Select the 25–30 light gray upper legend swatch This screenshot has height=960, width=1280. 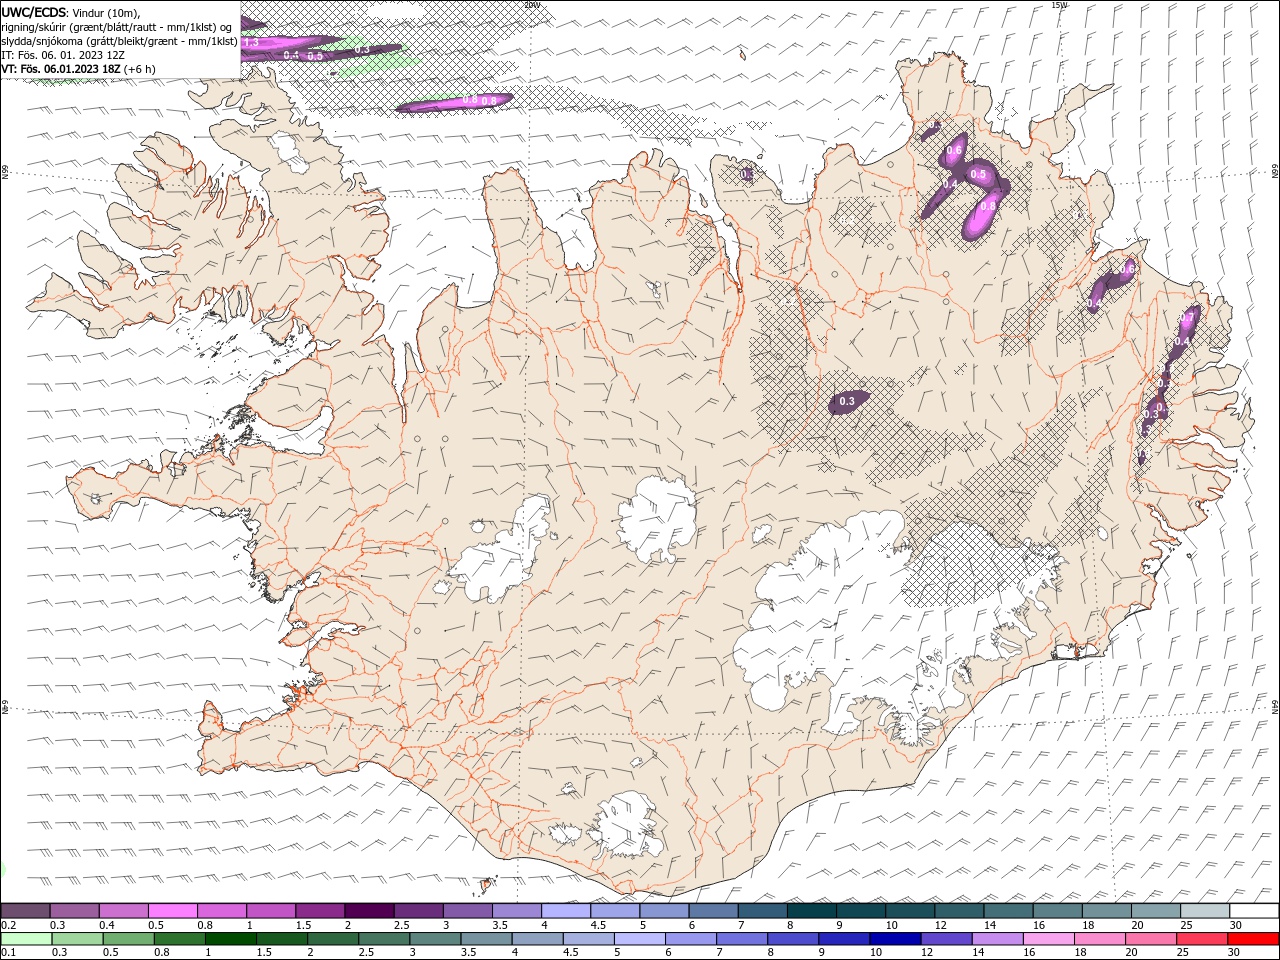(x=1206, y=910)
